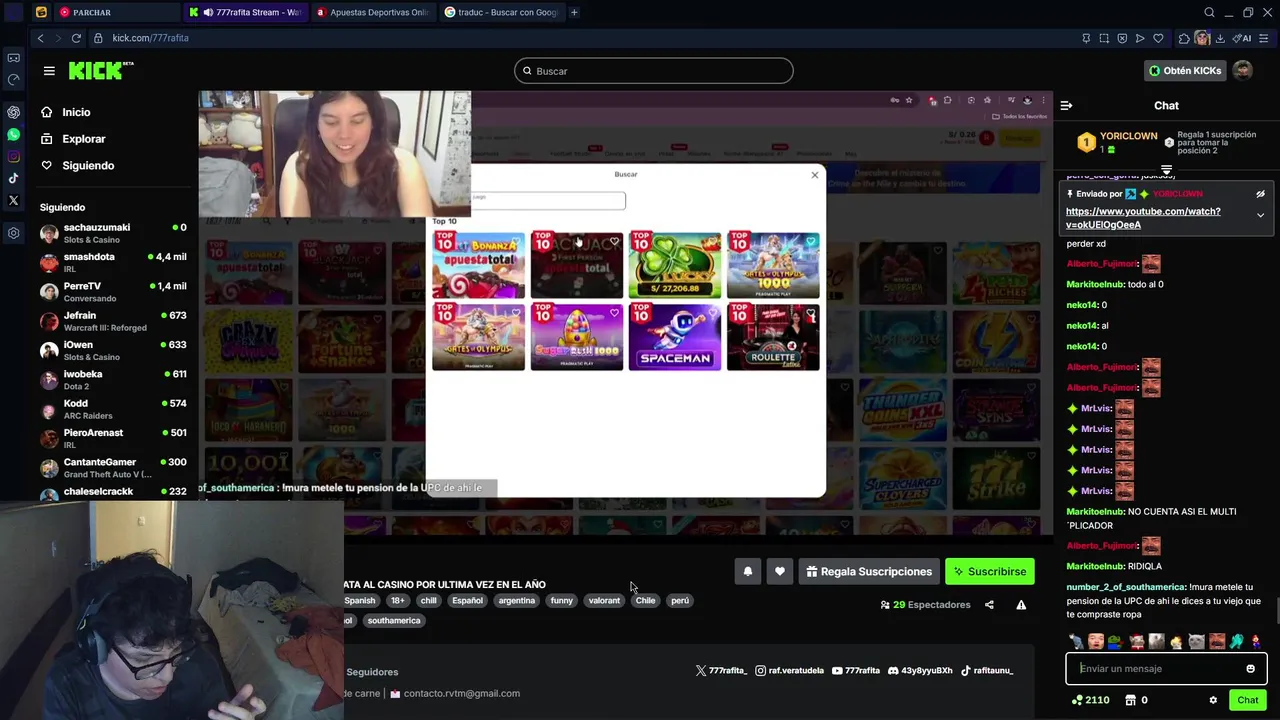Click Regala Suscripciones button
The height and width of the screenshot is (720, 1280).
(869, 571)
